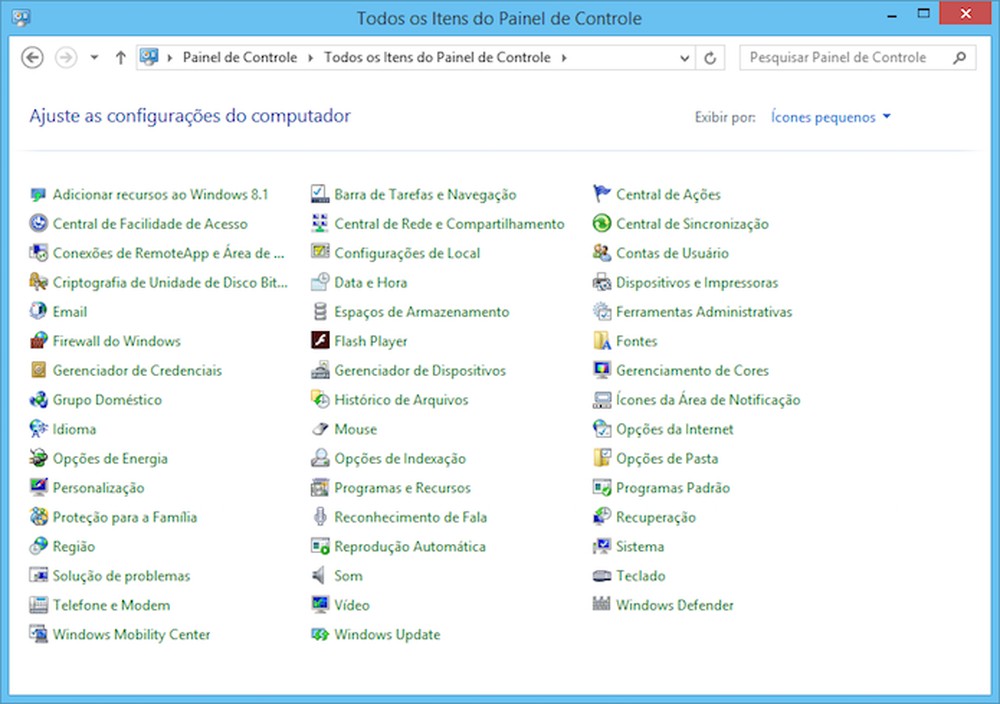The width and height of the screenshot is (1000, 704).
Task: Click the Windows Update icon
Action: [x=320, y=634]
